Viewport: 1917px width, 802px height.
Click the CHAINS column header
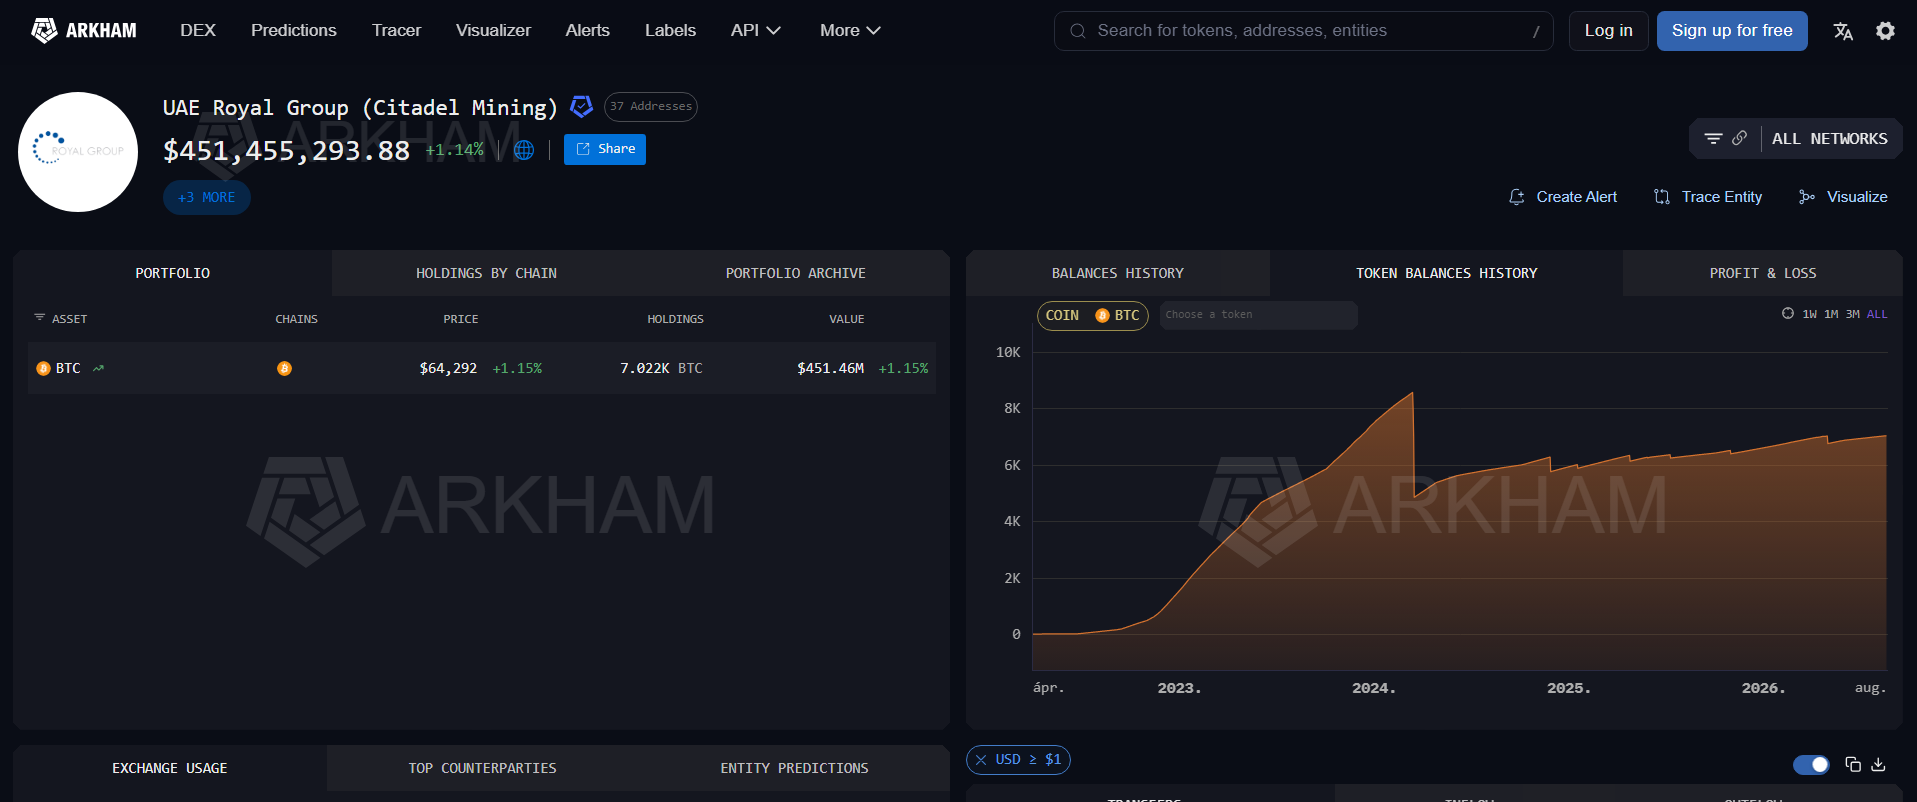(x=297, y=319)
